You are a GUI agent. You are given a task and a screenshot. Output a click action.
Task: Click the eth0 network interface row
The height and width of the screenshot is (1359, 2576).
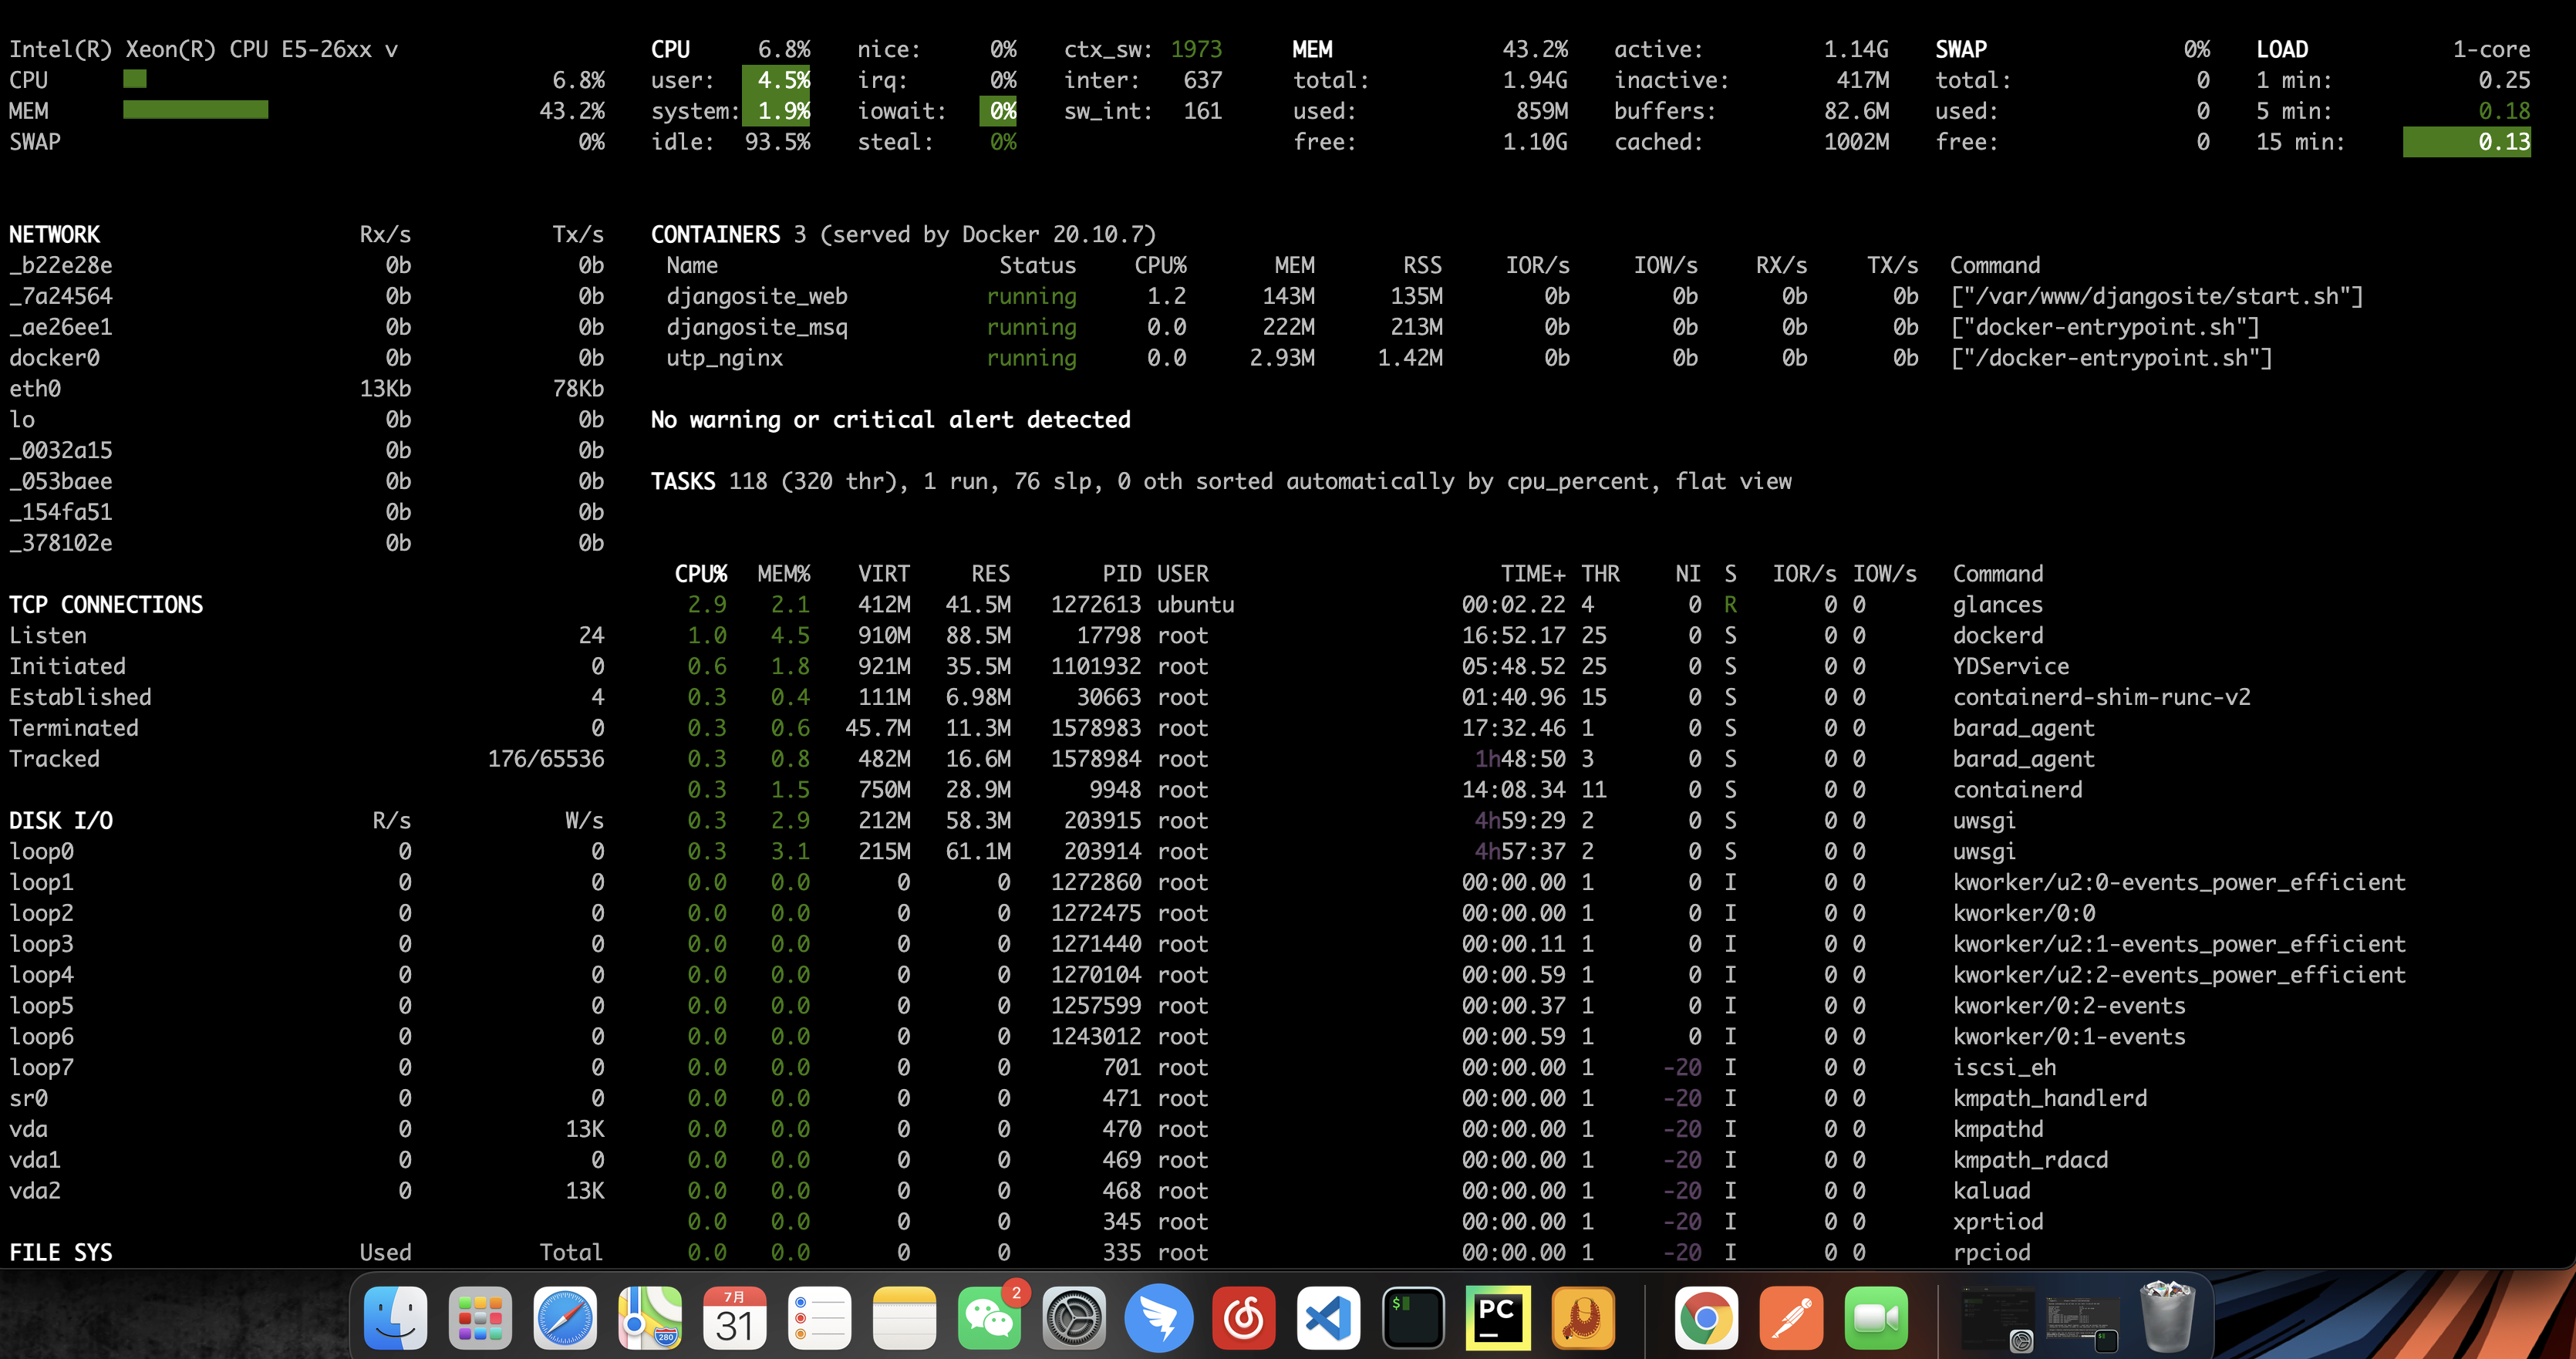pos(36,388)
